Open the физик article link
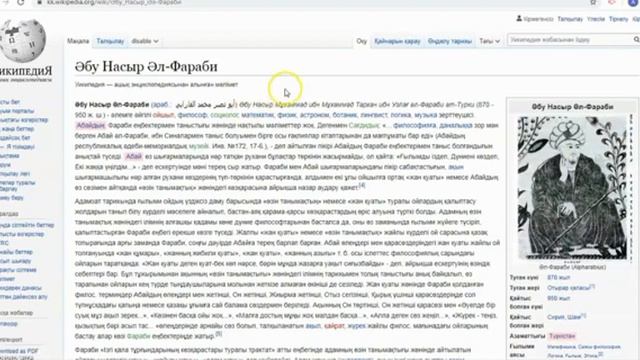 [x=287, y=115]
